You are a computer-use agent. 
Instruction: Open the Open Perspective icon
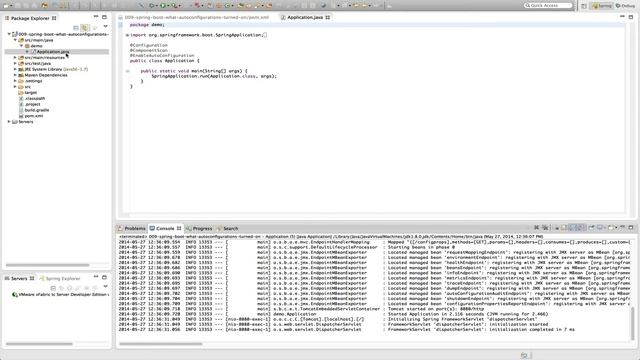click(584, 6)
